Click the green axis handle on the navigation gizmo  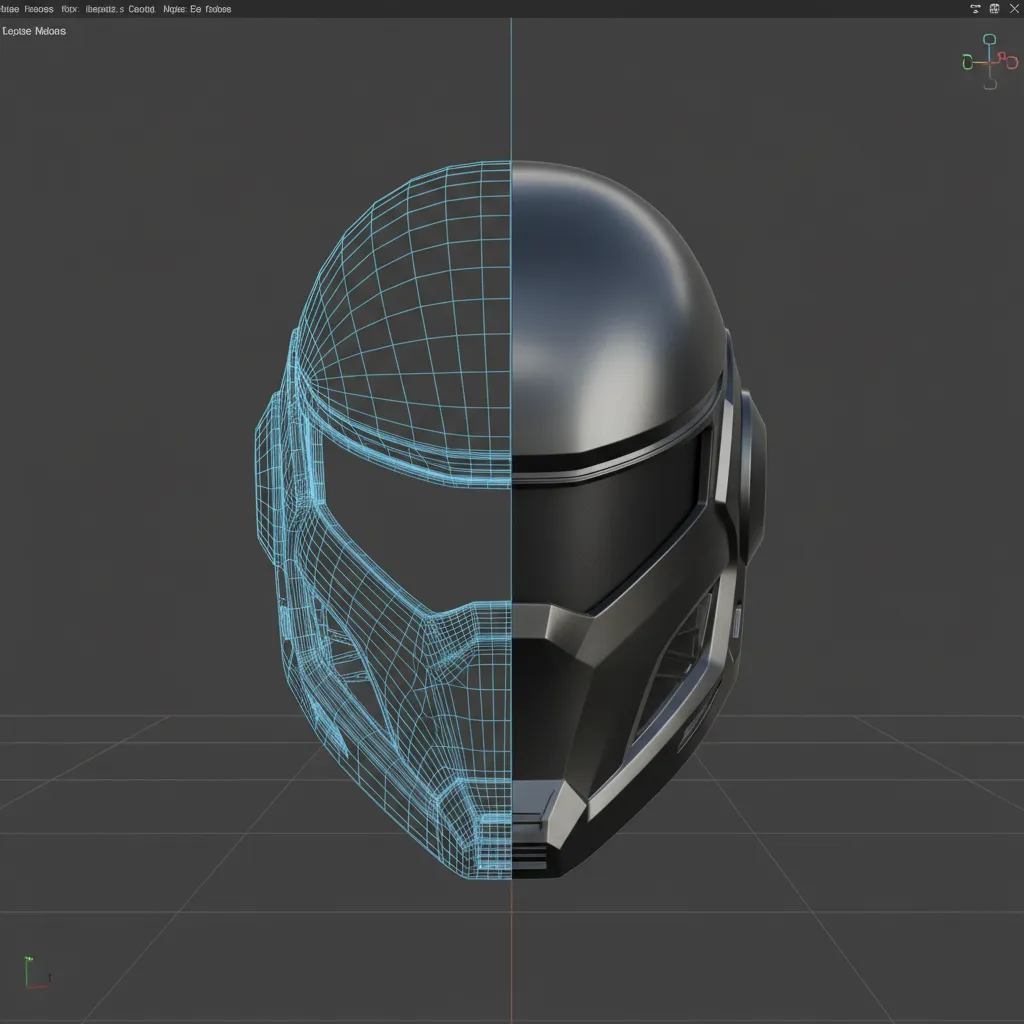point(967,62)
